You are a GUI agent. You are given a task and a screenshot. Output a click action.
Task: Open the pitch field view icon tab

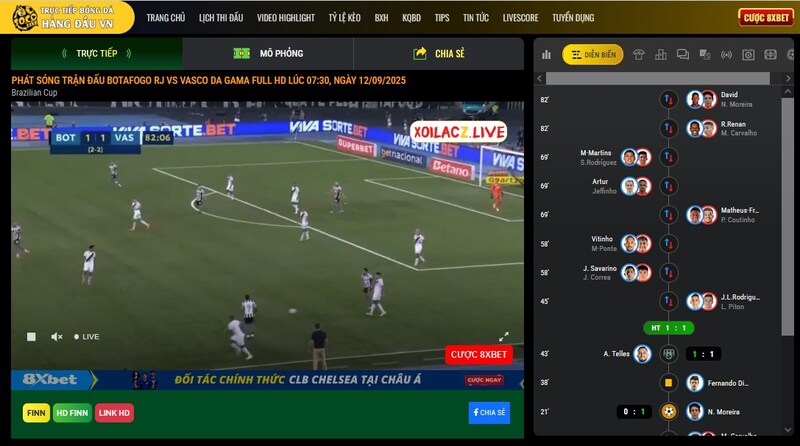(x=770, y=55)
